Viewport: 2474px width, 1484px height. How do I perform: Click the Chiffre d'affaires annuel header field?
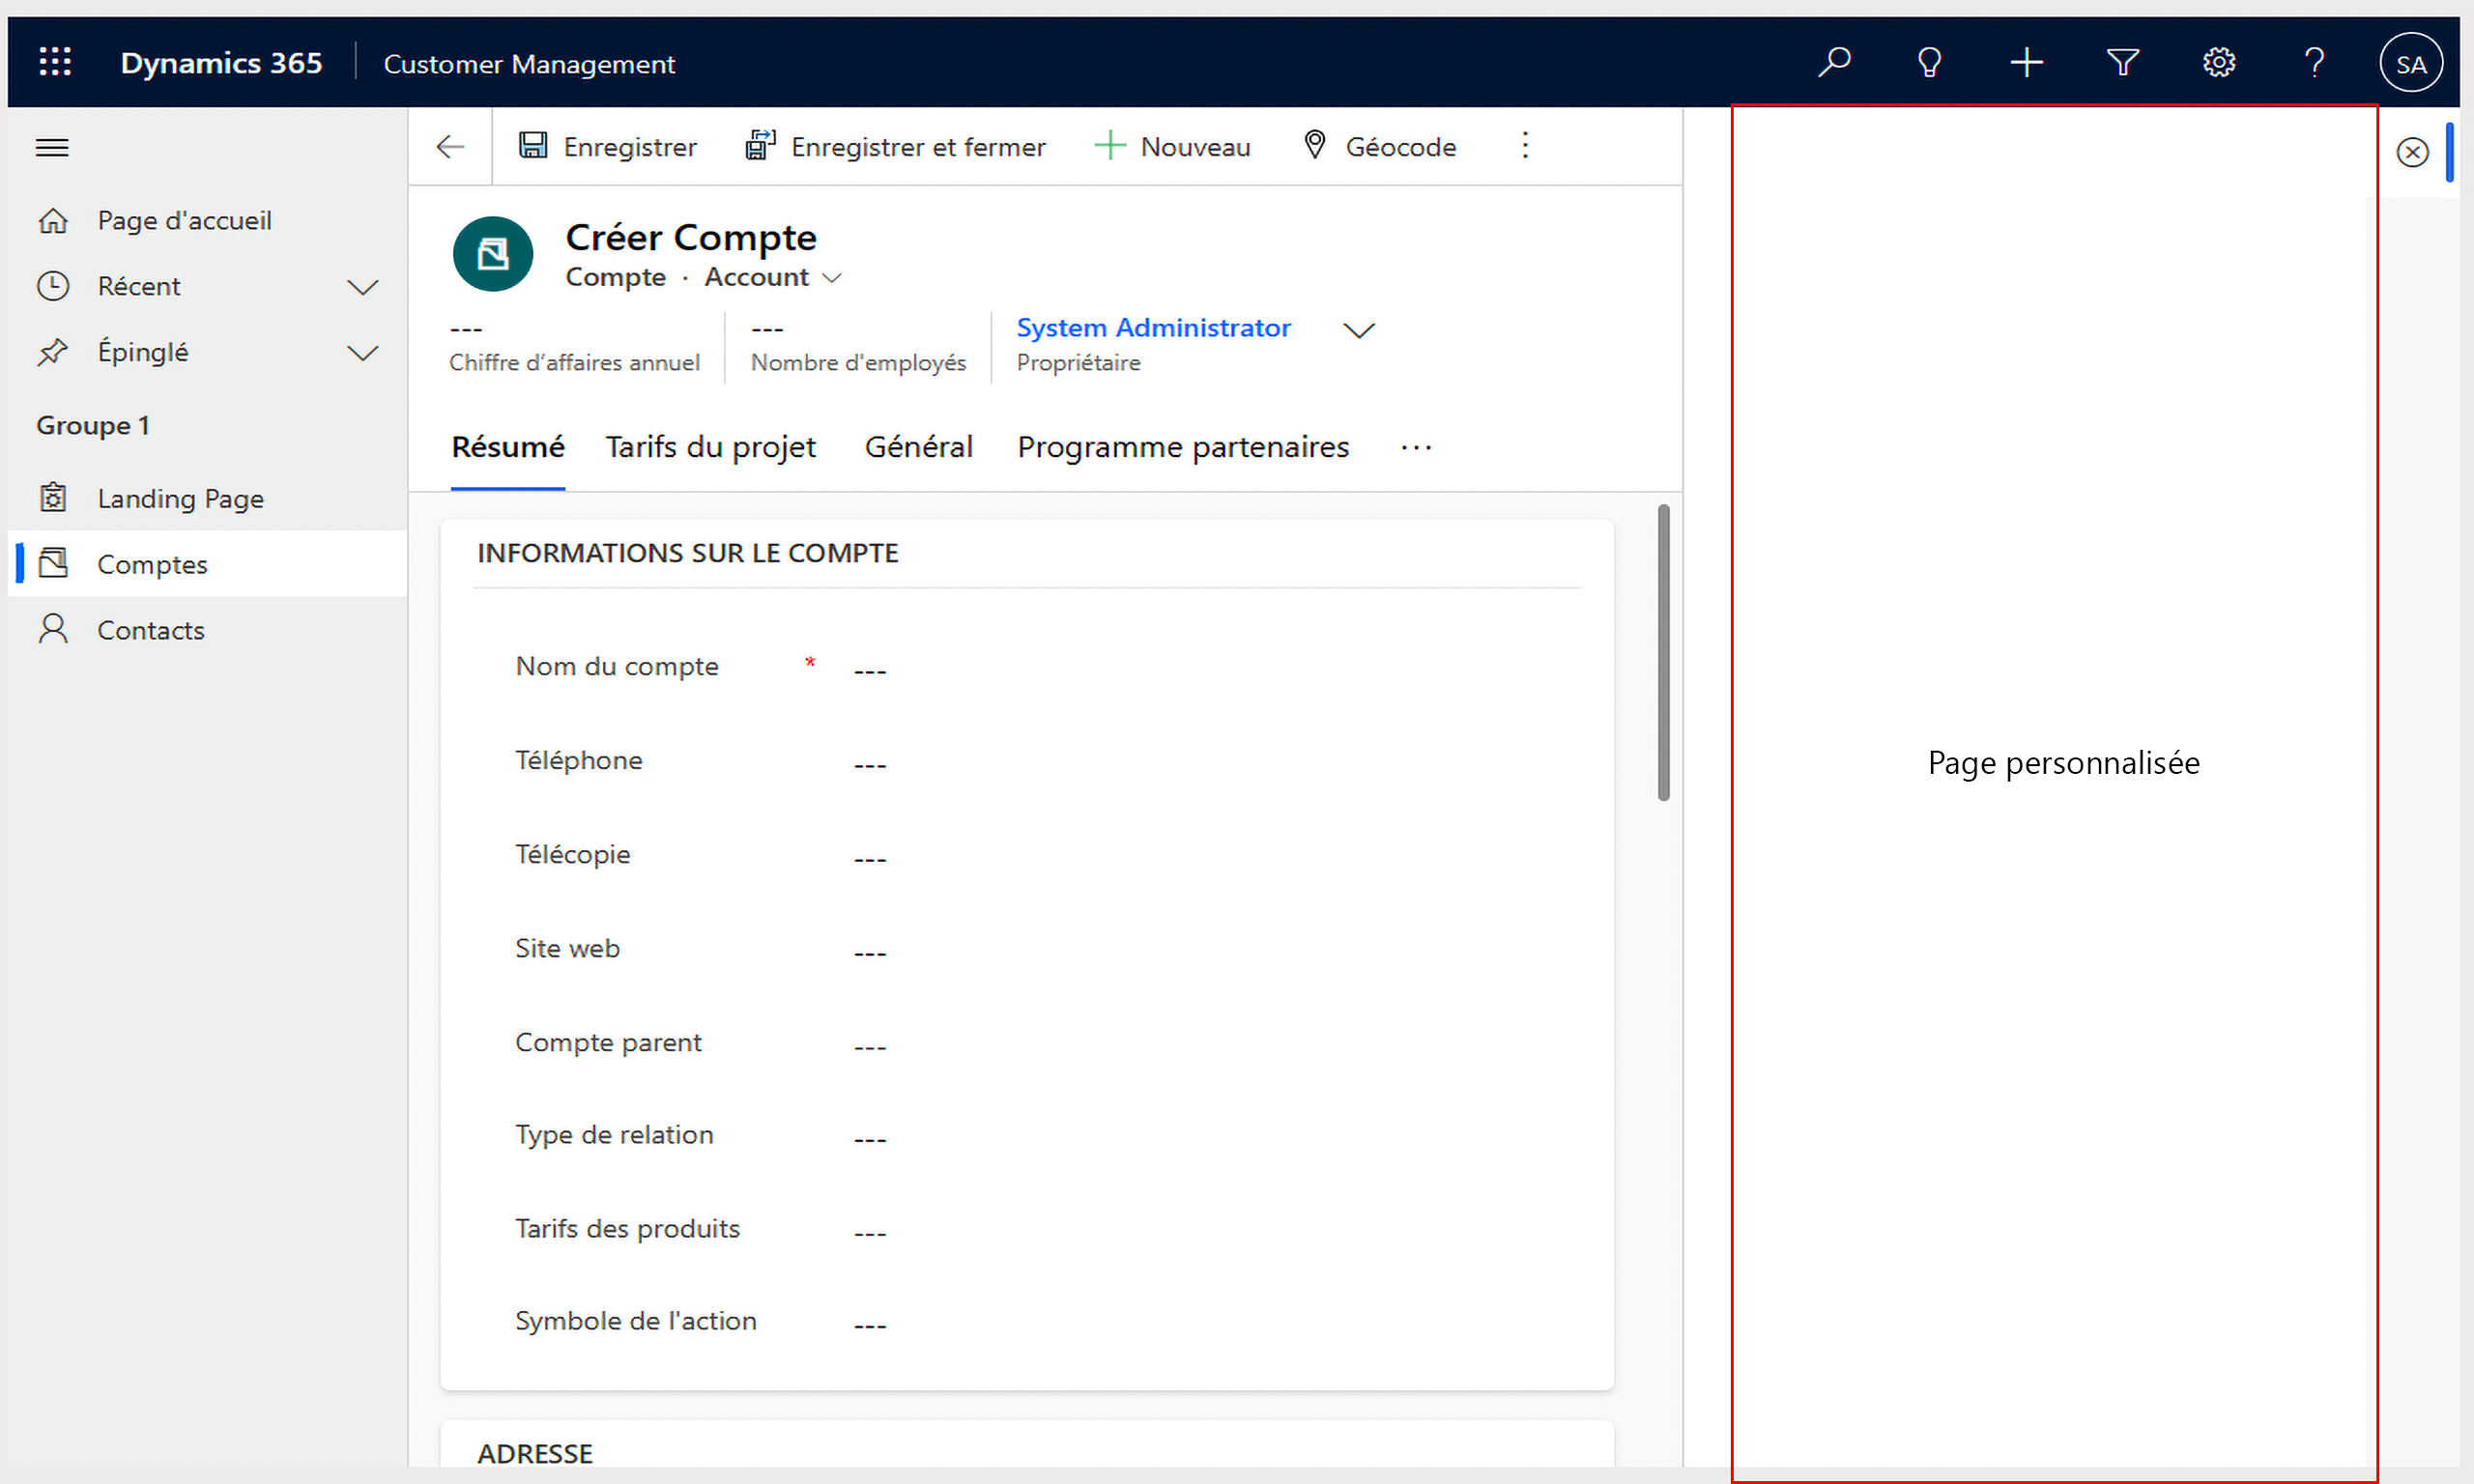[x=574, y=346]
